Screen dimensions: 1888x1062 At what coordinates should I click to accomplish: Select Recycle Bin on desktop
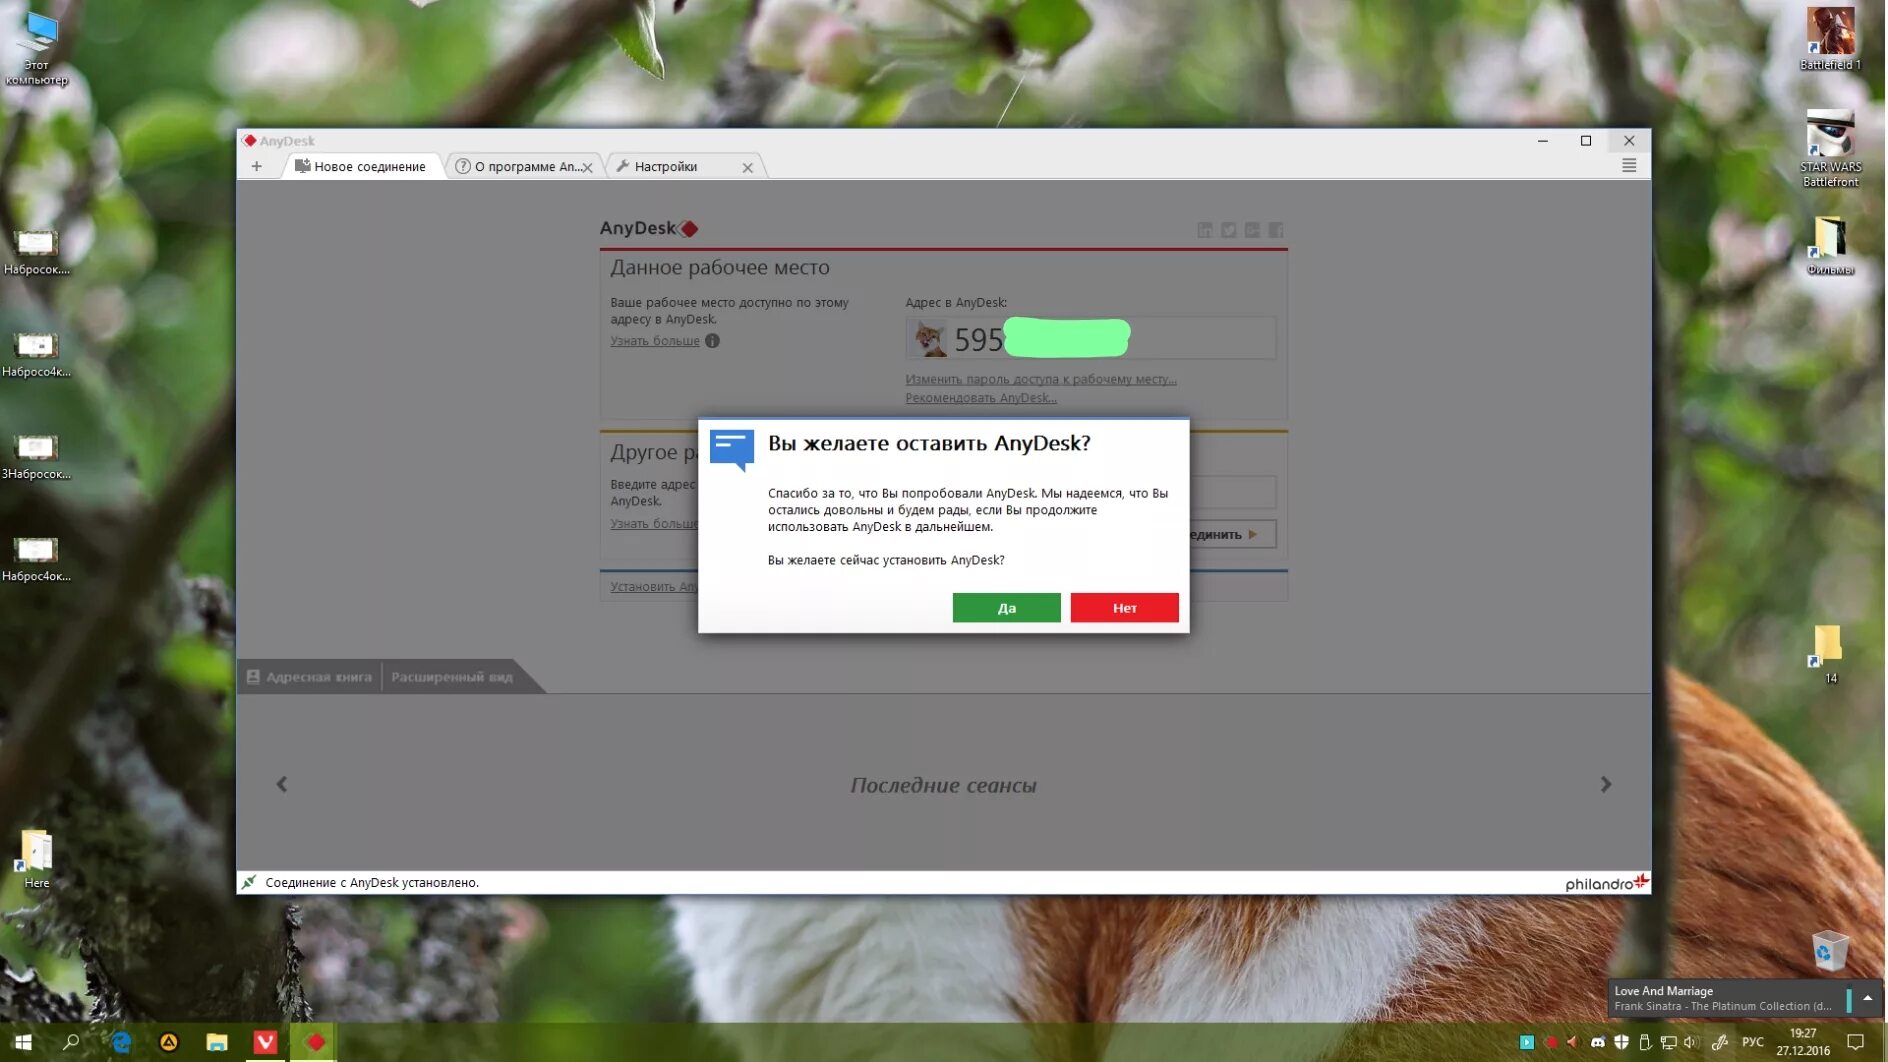coord(1830,951)
